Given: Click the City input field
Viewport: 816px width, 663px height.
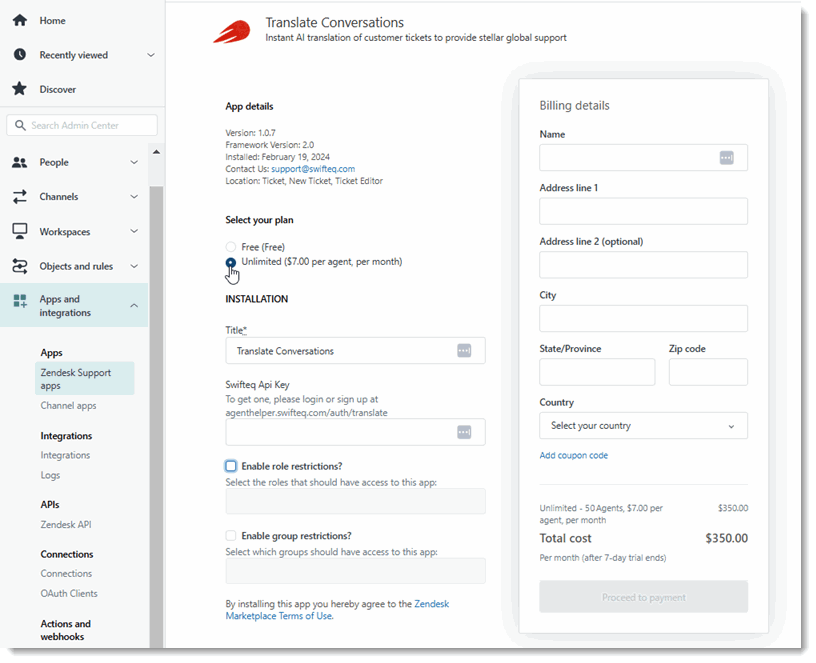Looking at the screenshot, I should point(643,318).
